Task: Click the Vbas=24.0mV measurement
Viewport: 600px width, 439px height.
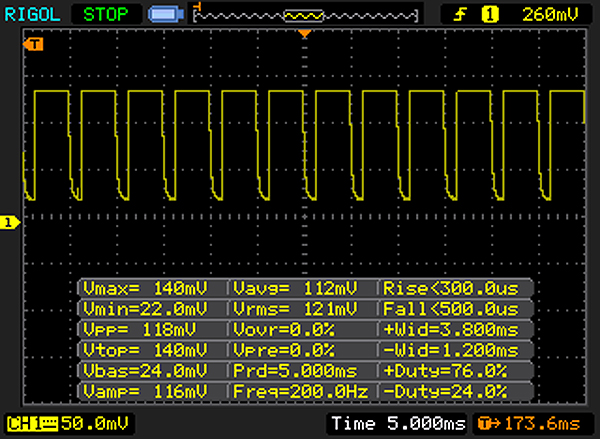Action: (x=145, y=371)
